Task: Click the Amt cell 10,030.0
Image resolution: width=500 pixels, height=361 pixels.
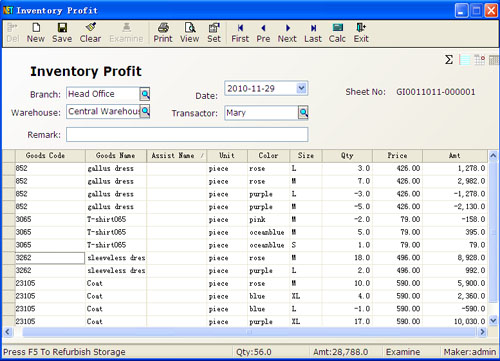Action: [x=455, y=322]
